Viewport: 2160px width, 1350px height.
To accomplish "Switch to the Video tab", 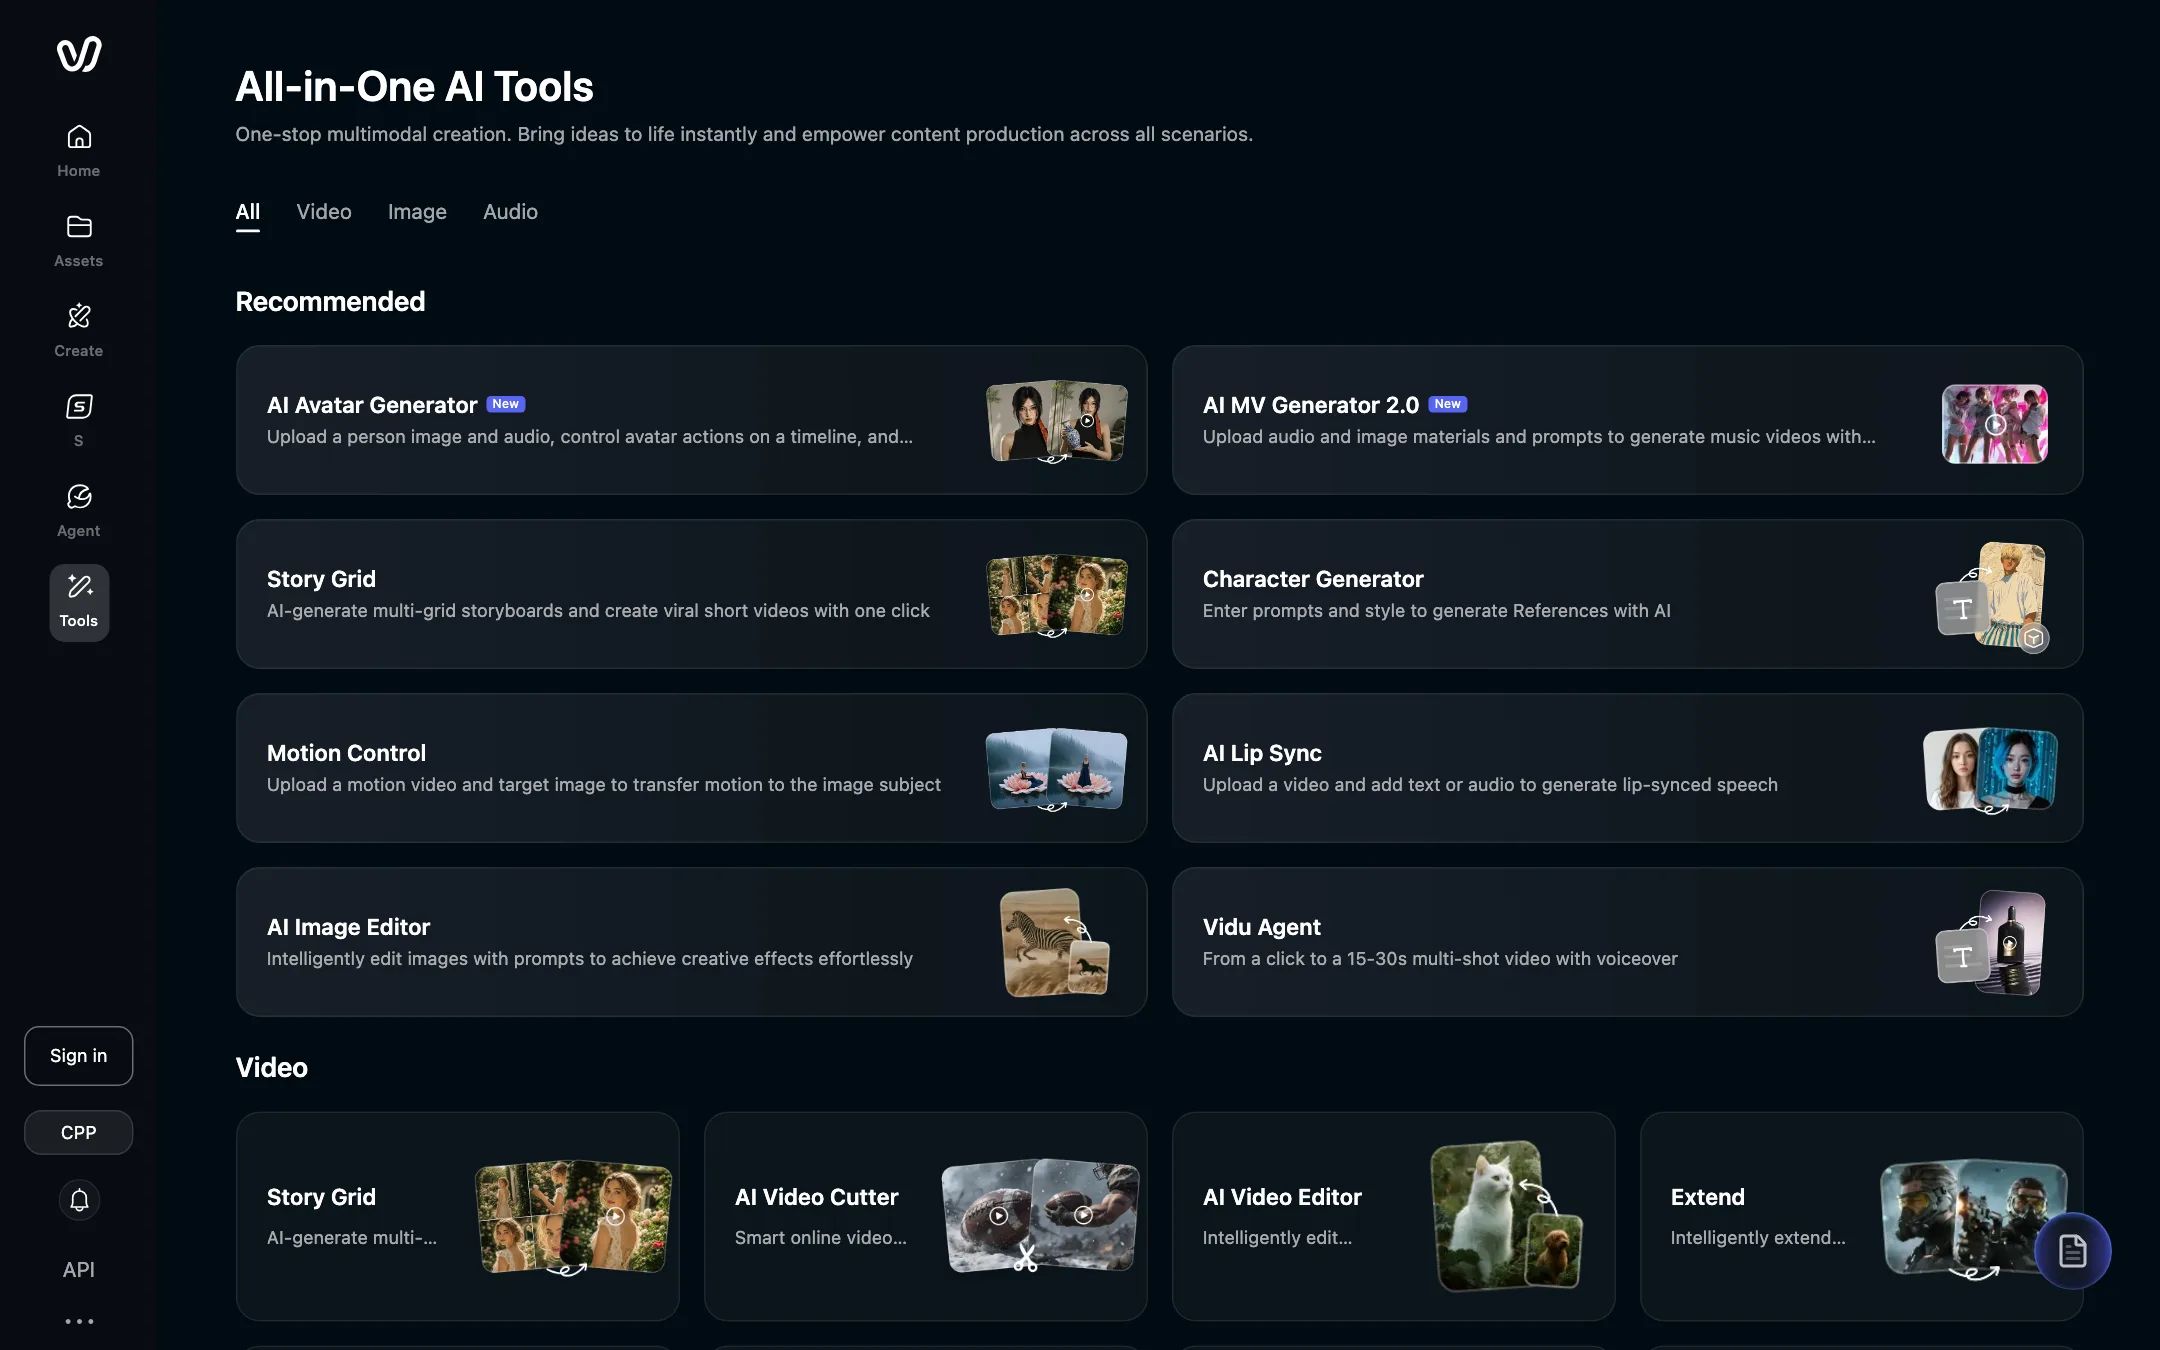I will [324, 212].
